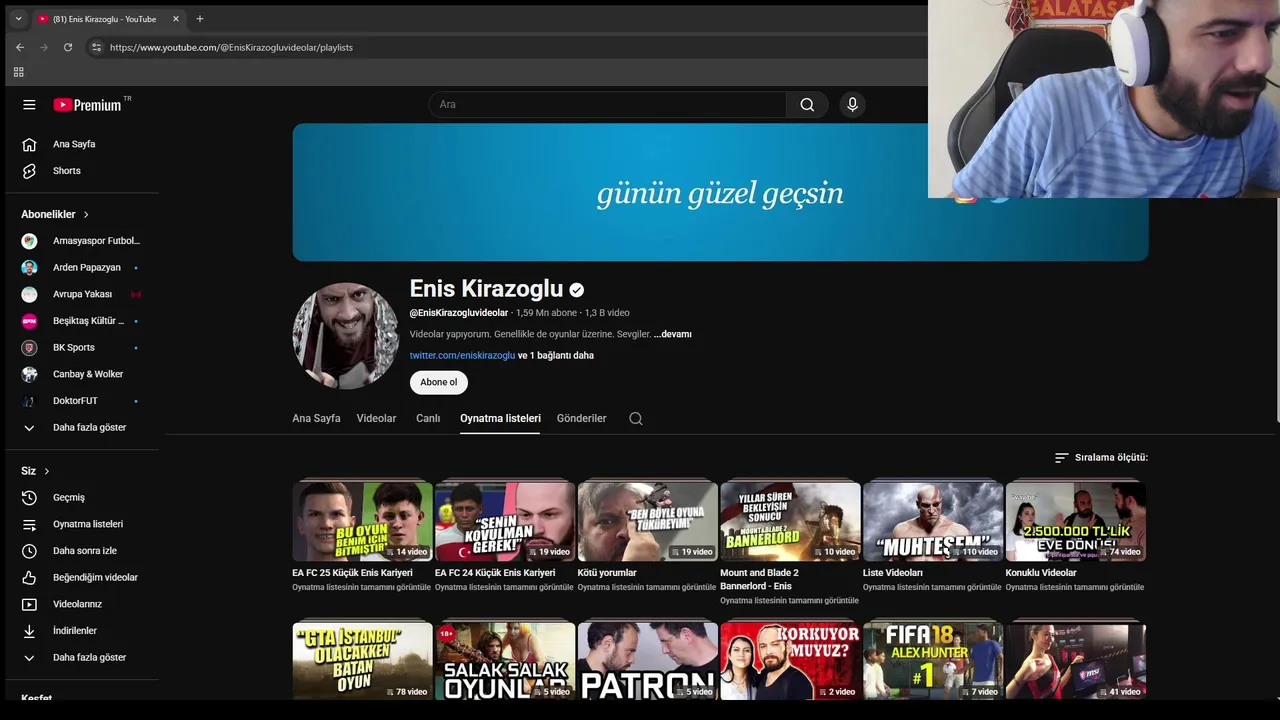Click the address bar URL
The image size is (1280, 720).
coord(231,47)
